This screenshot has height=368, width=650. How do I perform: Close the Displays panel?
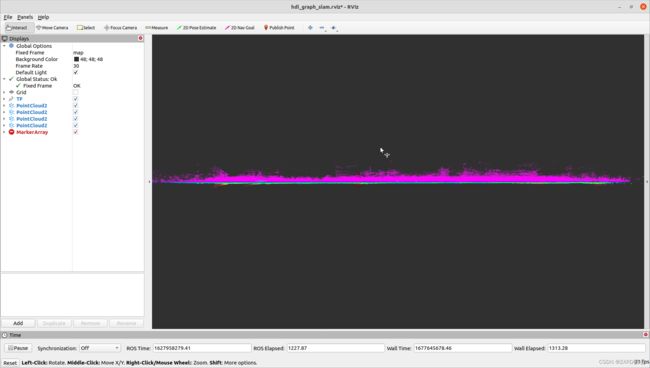click(x=141, y=38)
